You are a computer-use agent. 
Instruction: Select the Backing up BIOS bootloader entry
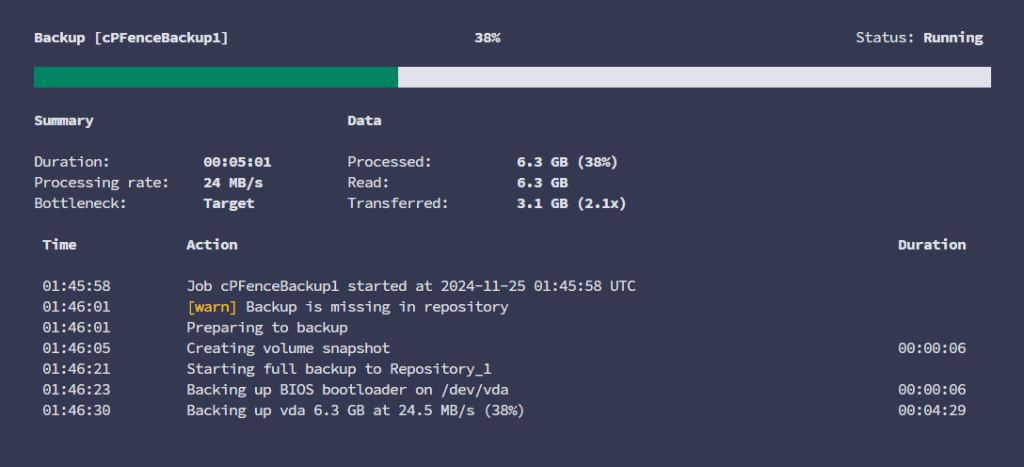click(354, 390)
